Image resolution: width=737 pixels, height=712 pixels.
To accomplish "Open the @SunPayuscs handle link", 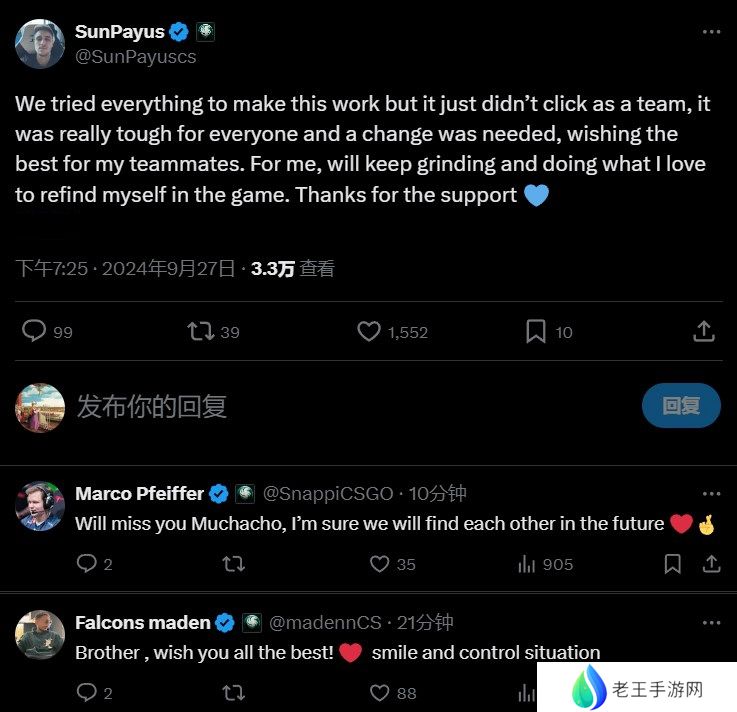I will pos(135,57).
